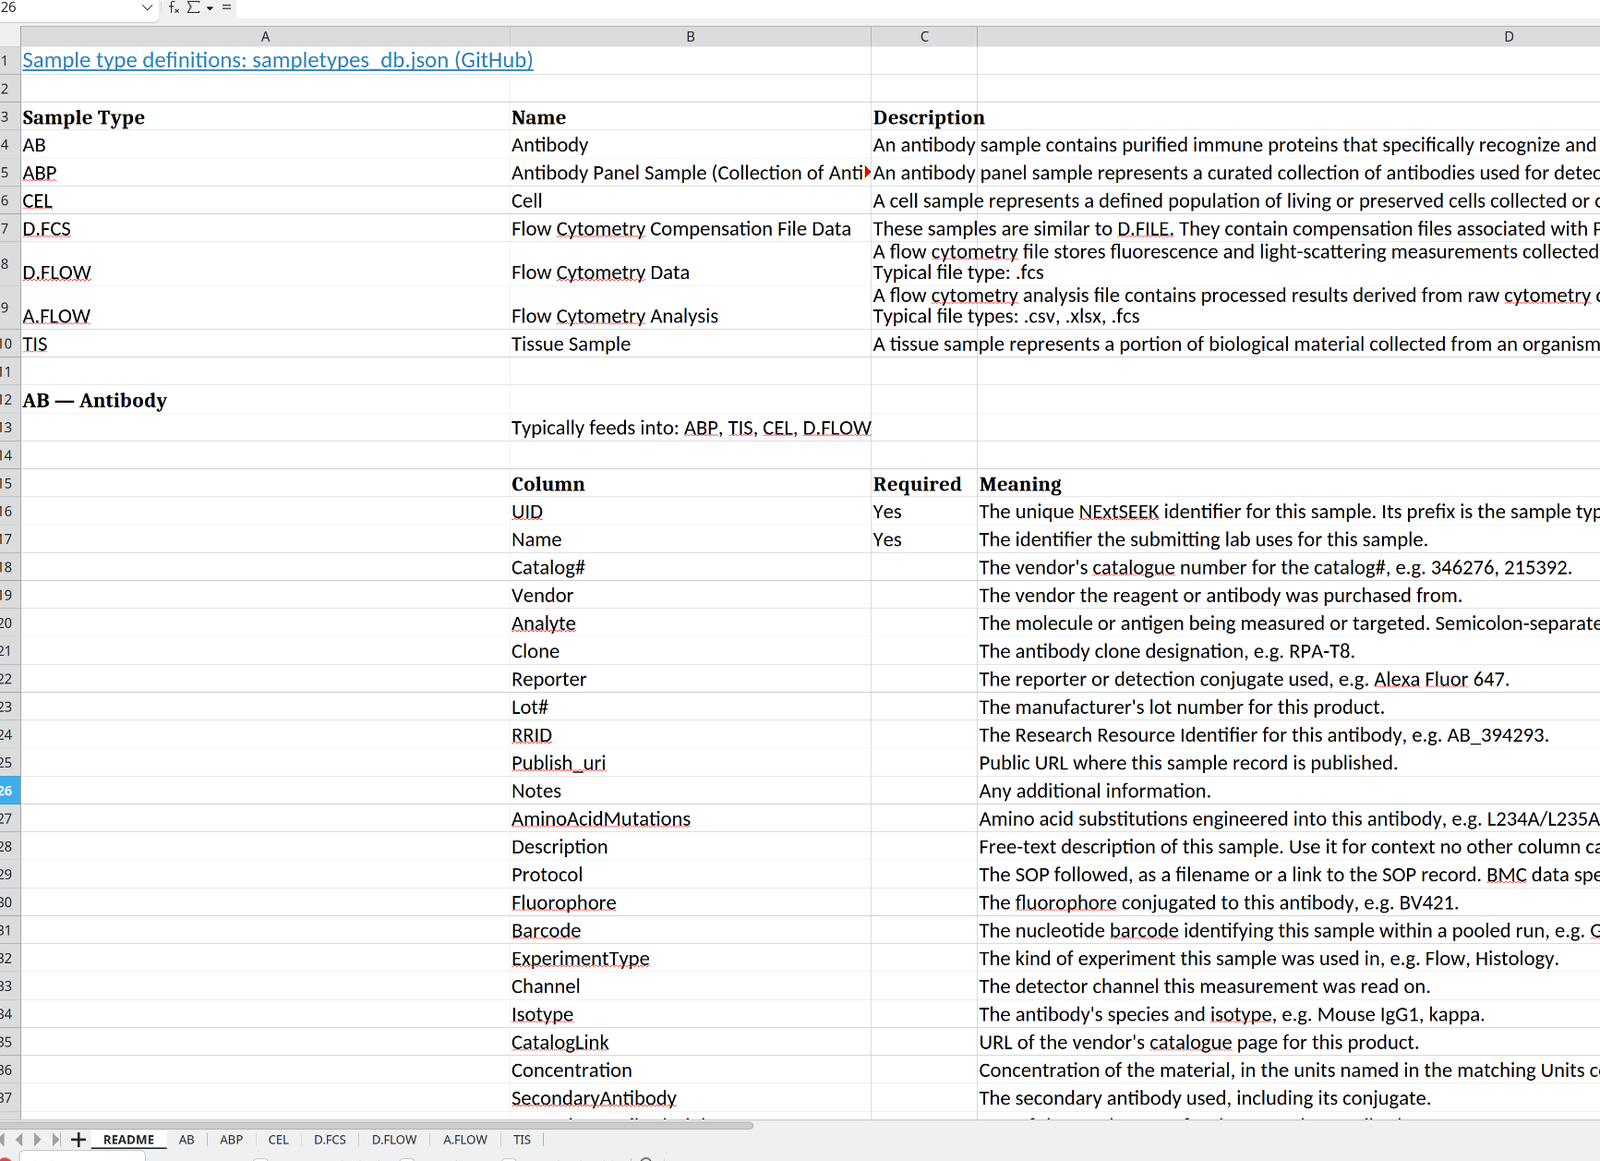1600x1161 pixels.
Task: Select the 'Sample Type' header cell
Action: [x=265, y=117]
